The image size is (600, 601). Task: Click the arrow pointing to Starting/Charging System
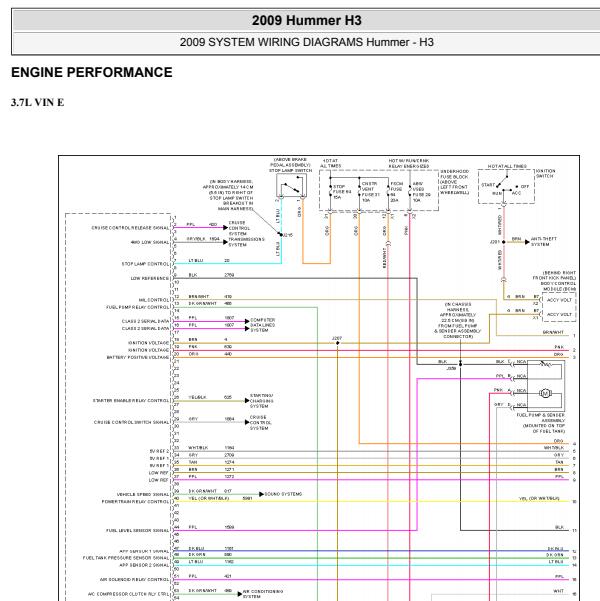[x=247, y=401]
